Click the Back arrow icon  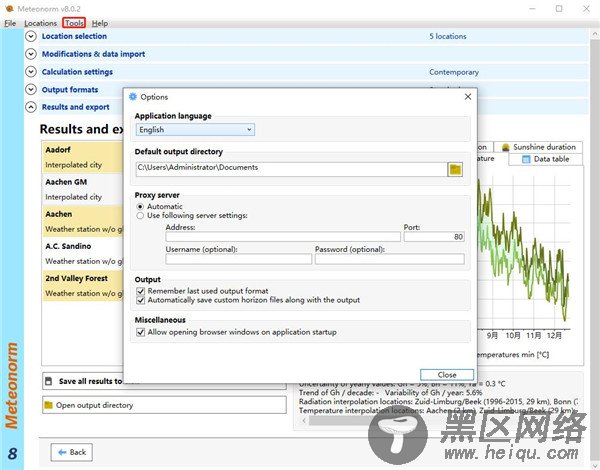click(62, 452)
